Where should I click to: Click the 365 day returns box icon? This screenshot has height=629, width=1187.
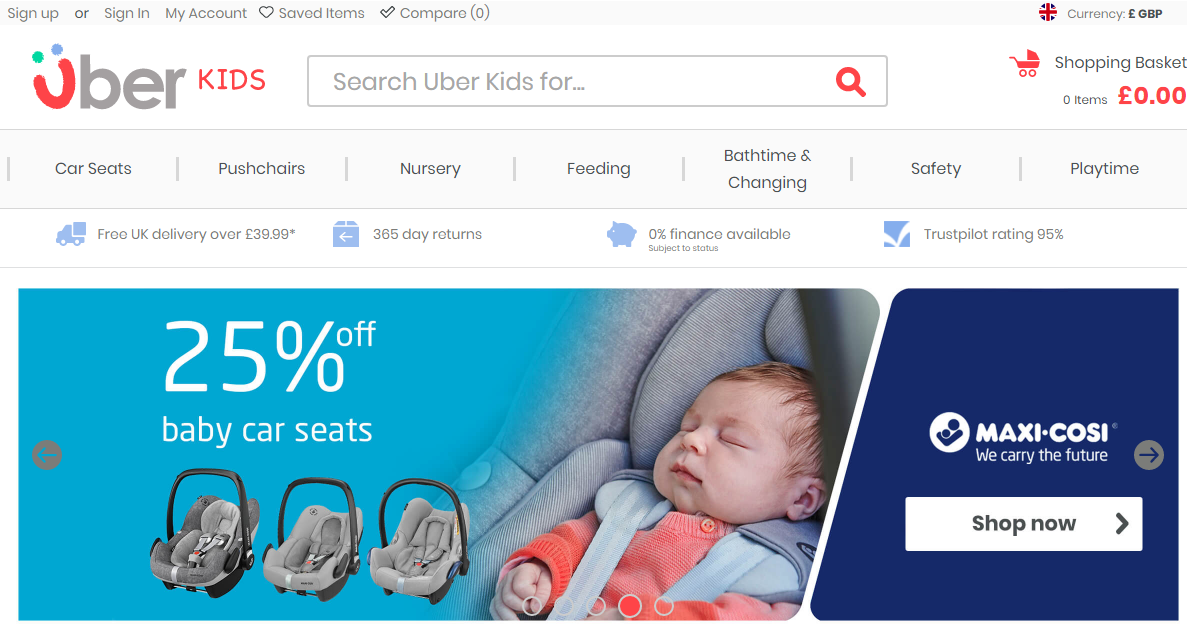[346, 234]
